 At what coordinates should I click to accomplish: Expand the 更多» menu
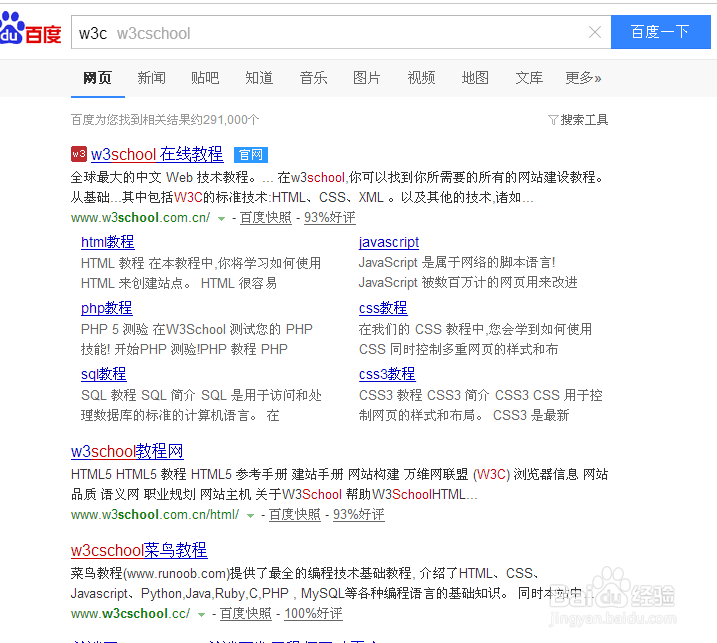[x=583, y=78]
